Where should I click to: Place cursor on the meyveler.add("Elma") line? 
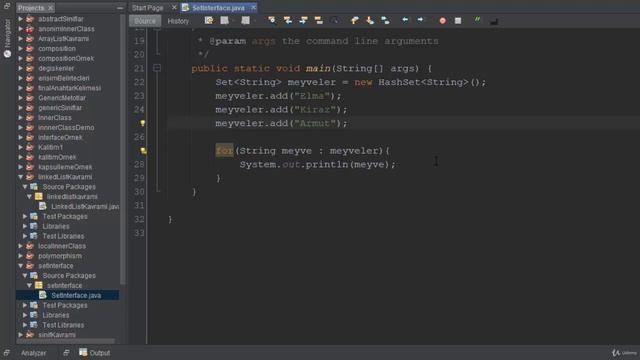[278, 96]
